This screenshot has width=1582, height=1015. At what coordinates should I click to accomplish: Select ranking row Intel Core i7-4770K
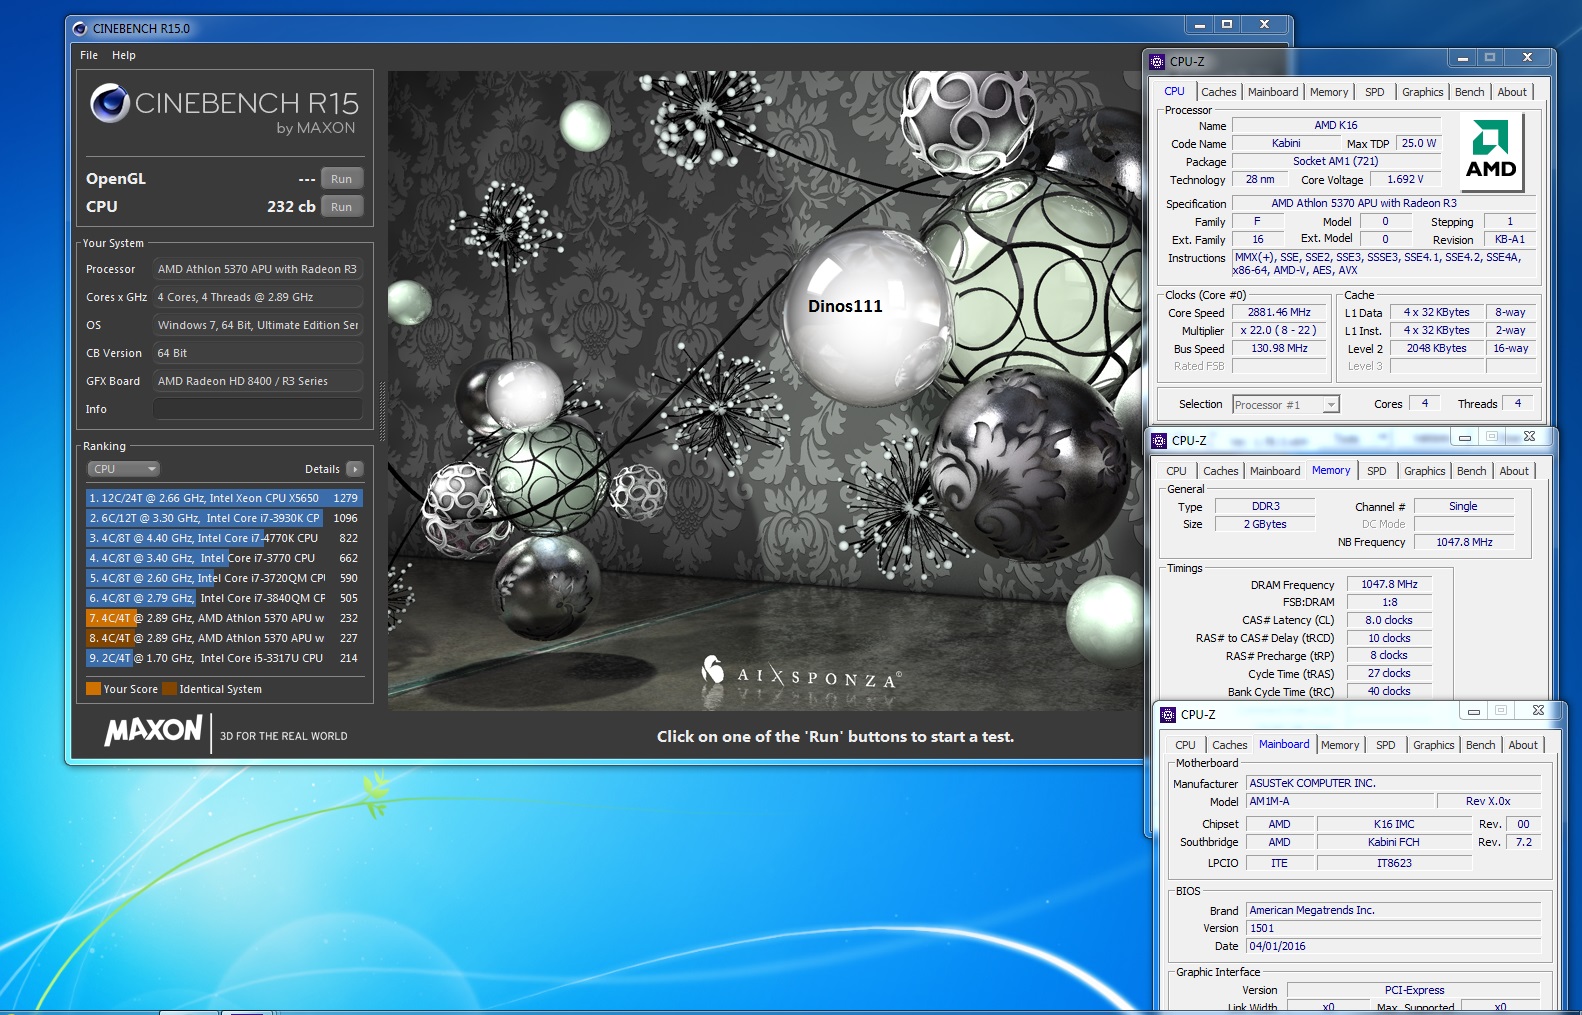(x=224, y=538)
